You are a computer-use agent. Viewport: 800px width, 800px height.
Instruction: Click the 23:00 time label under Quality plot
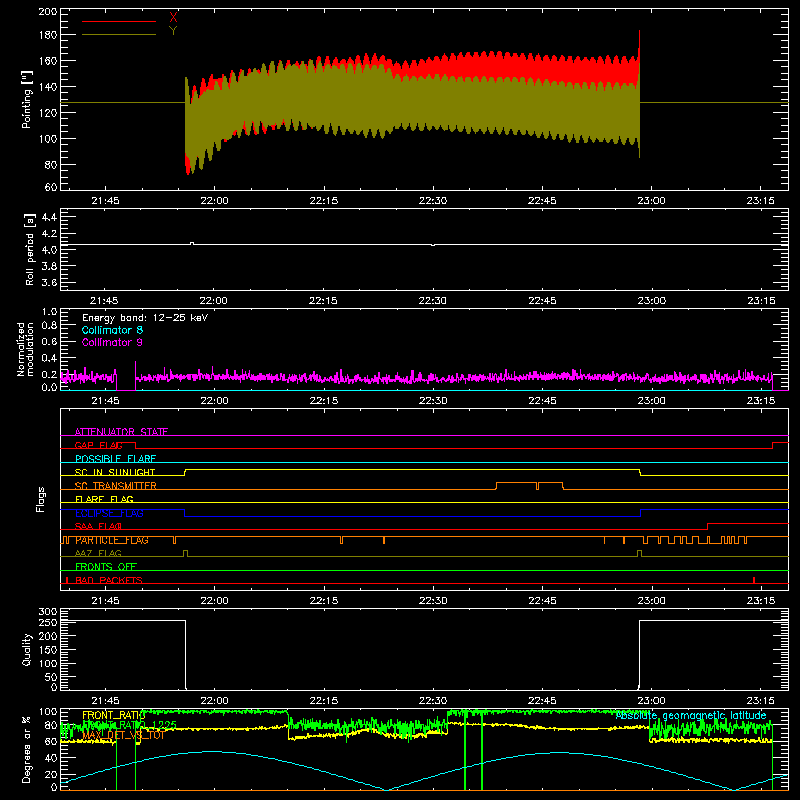pos(652,701)
